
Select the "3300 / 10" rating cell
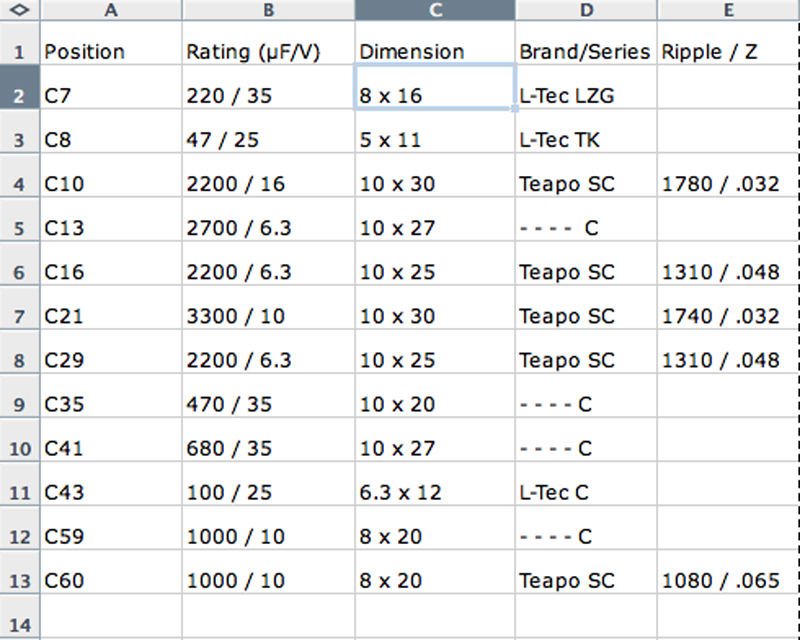click(x=268, y=316)
